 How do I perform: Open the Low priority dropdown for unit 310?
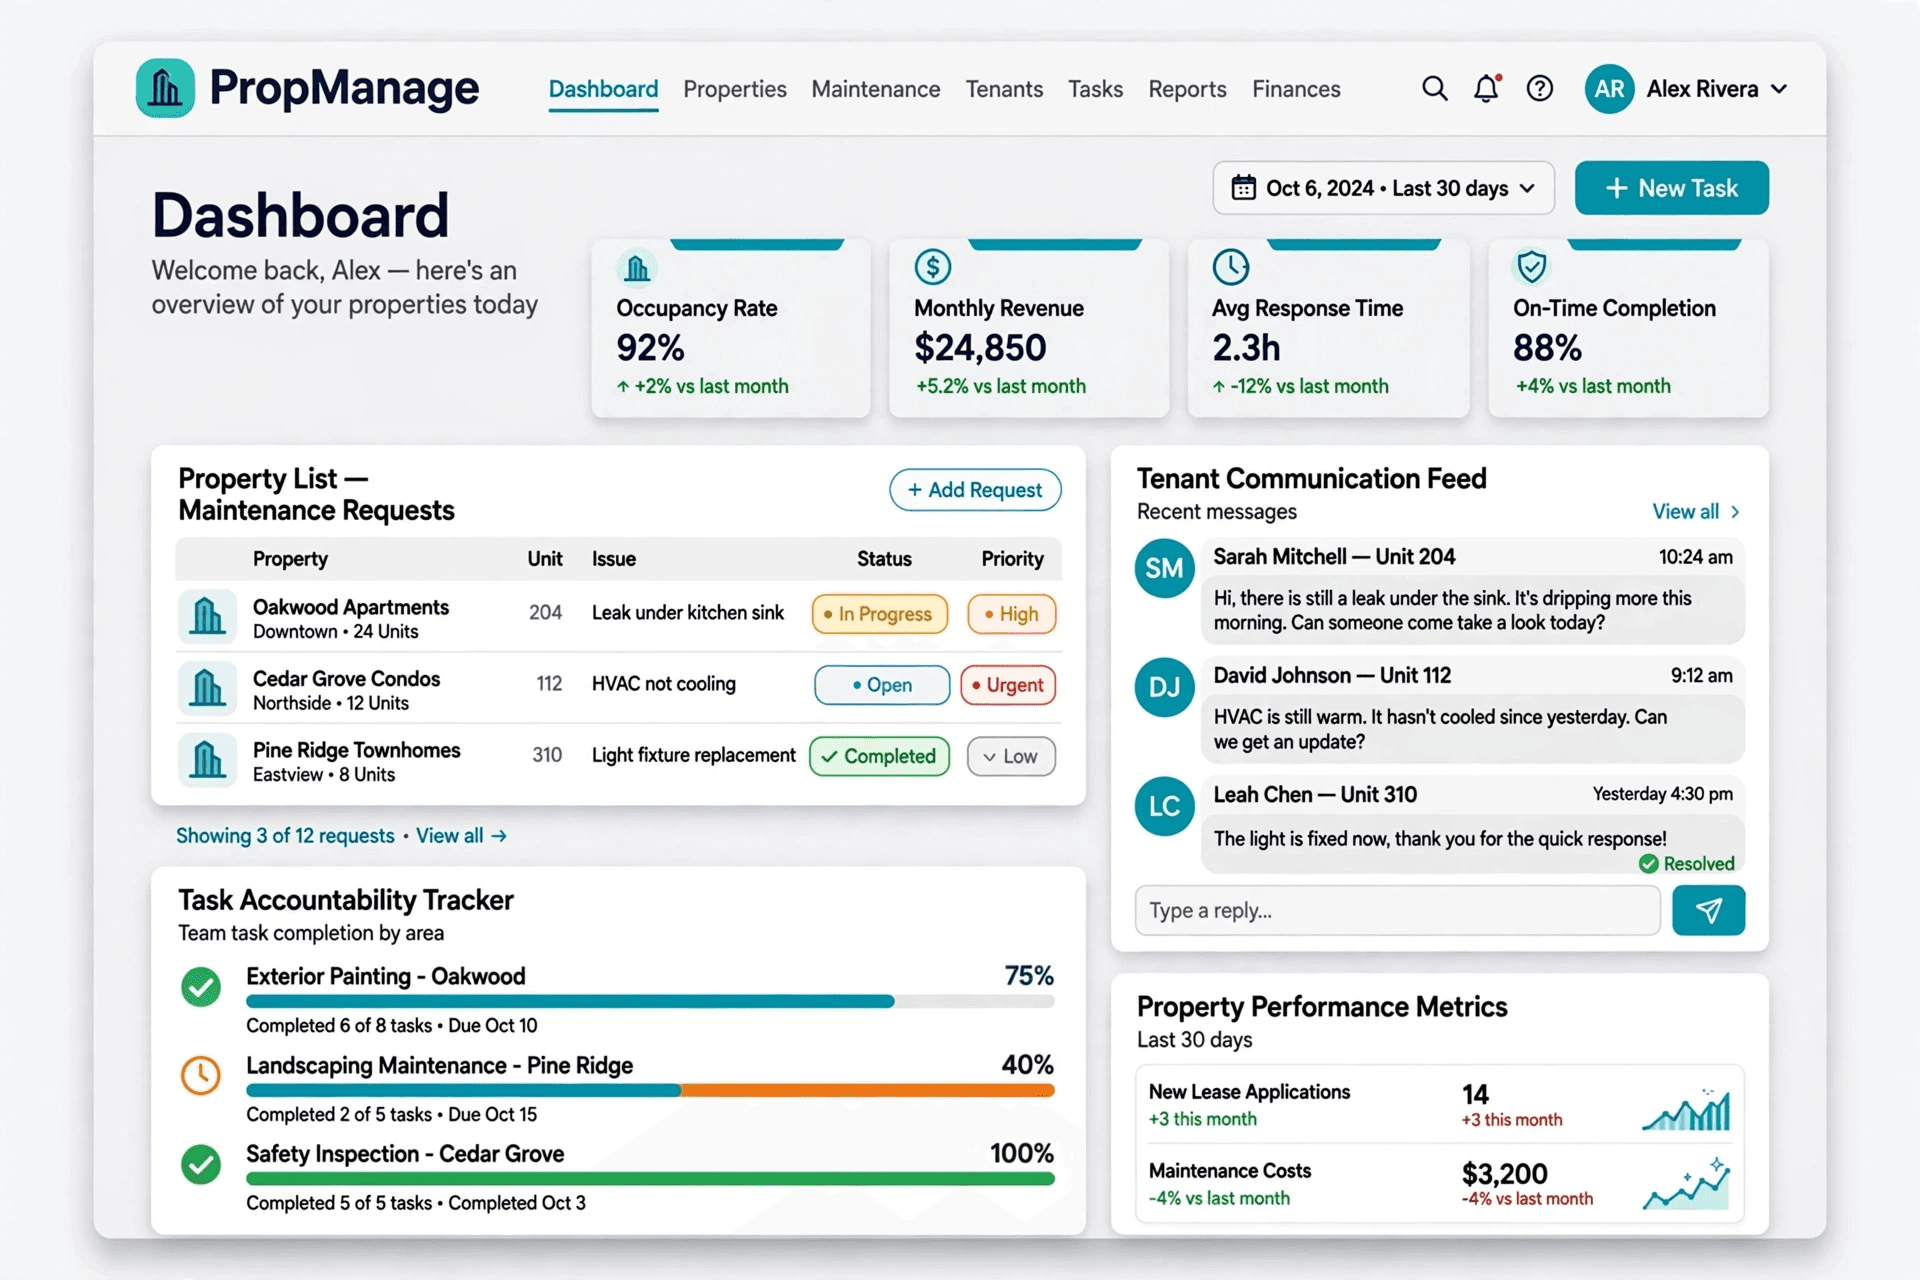pos(1011,757)
